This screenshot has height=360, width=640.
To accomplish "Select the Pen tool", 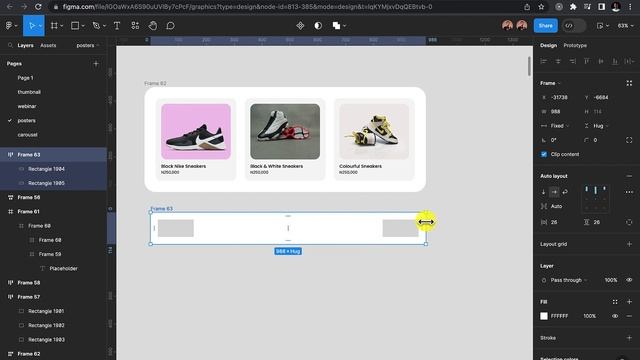I will pos(96,26).
